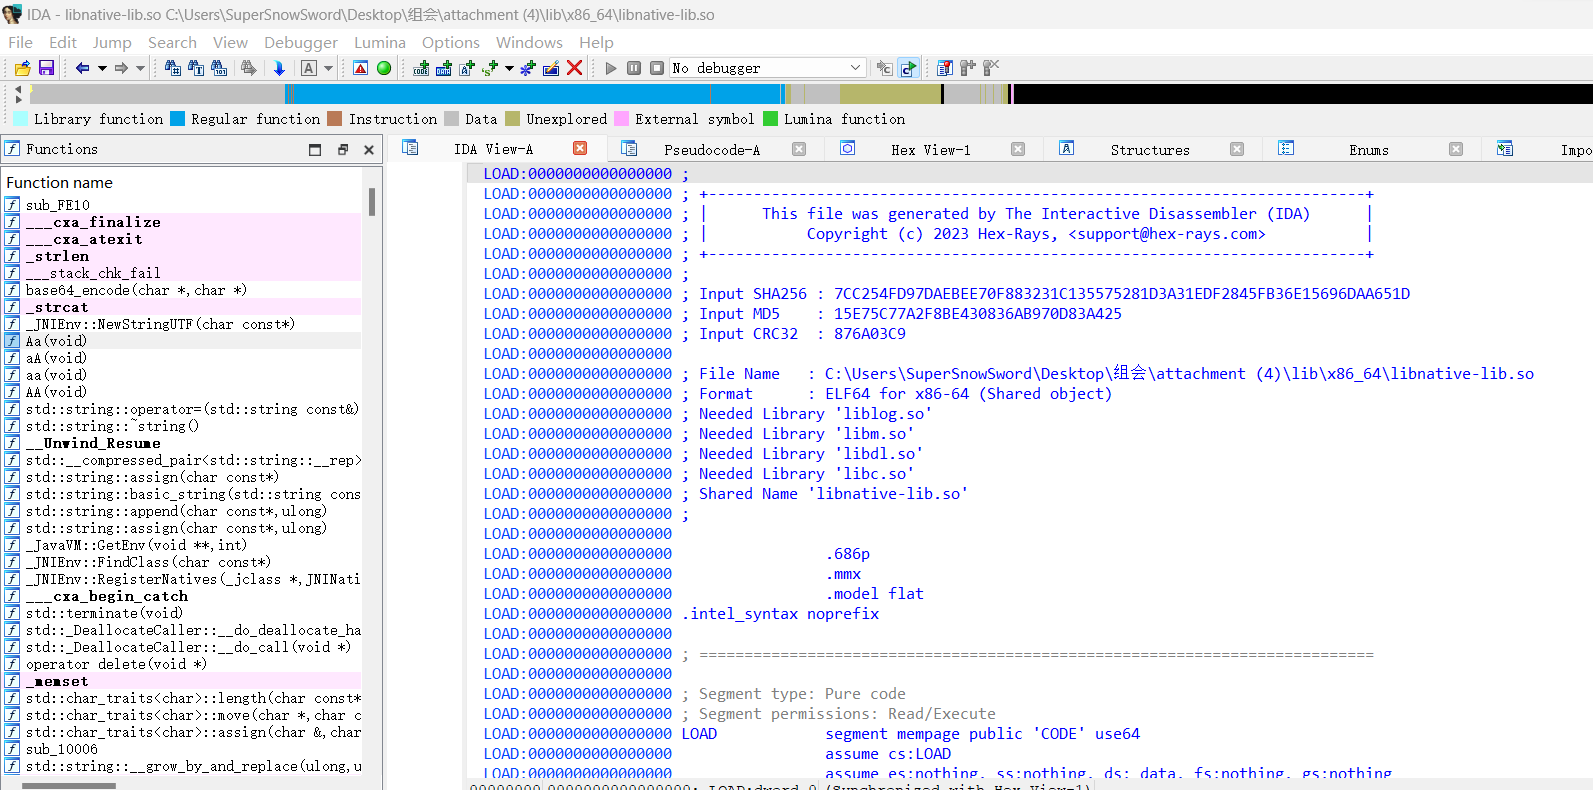The image size is (1593, 790).
Task: Click the Regular function color swatch
Action: pyautogui.click(x=178, y=119)
